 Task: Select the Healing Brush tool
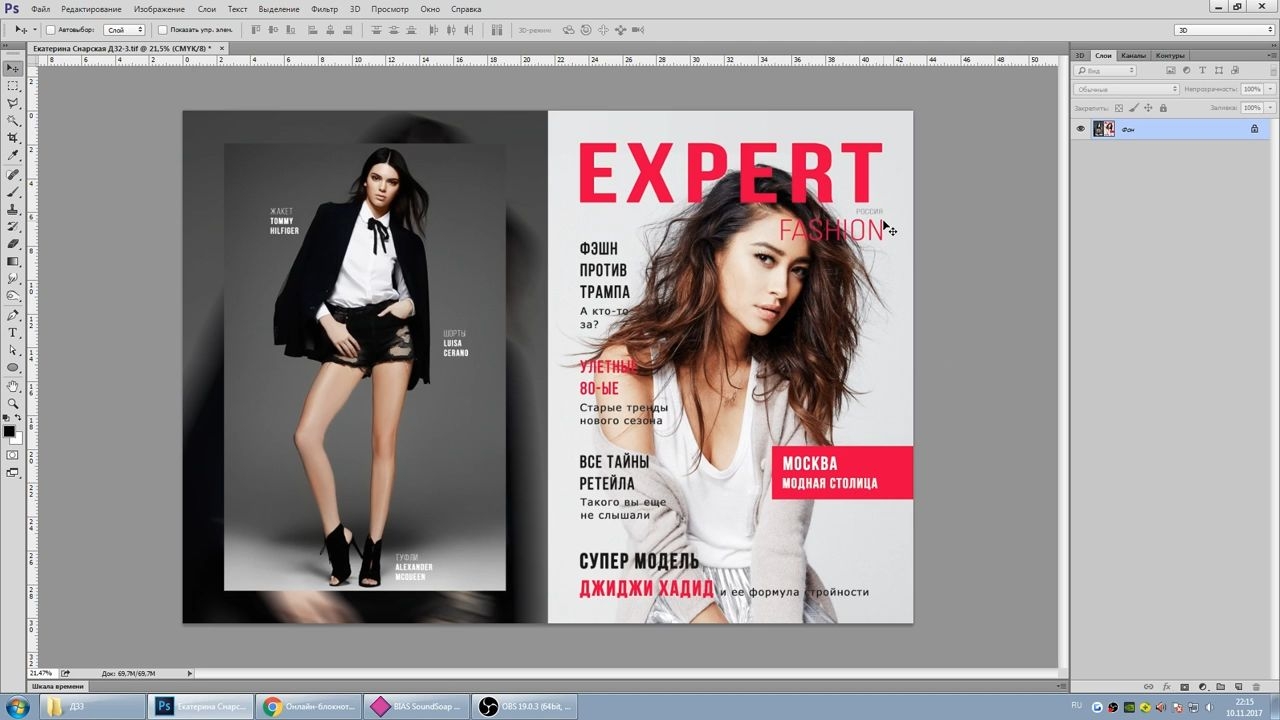[13, 174]
